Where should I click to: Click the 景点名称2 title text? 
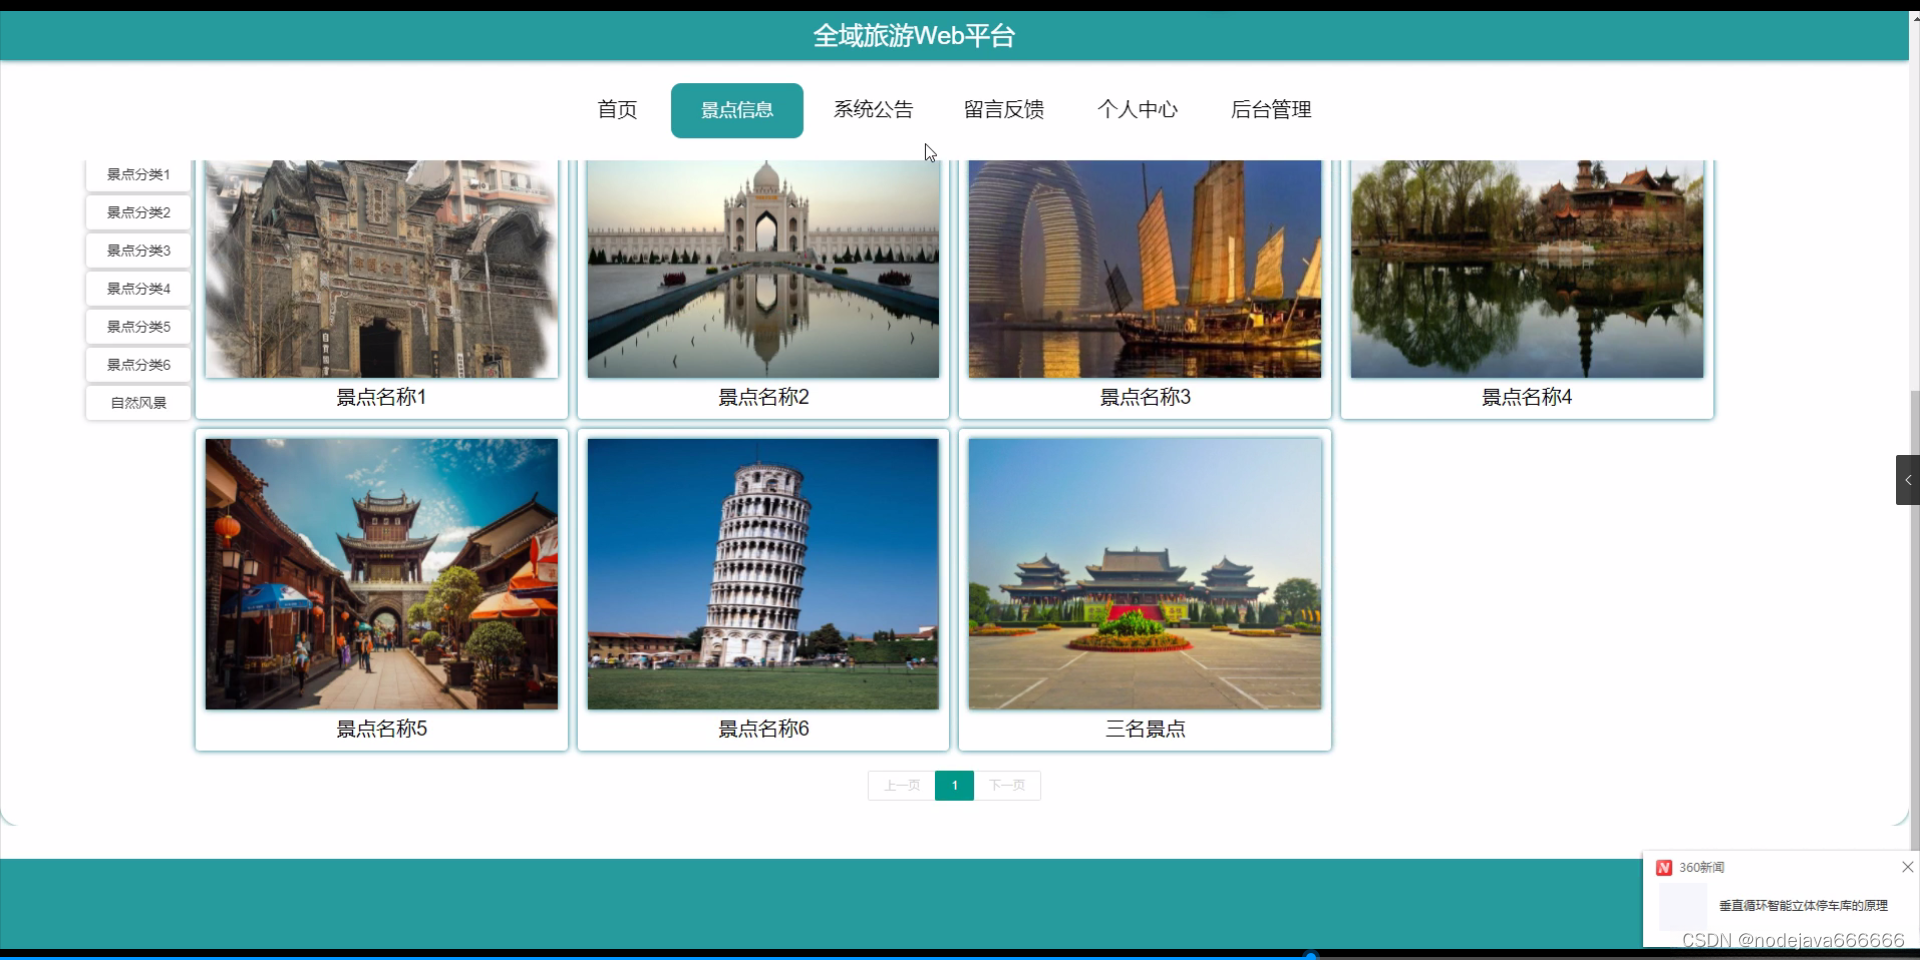[763, 397]
